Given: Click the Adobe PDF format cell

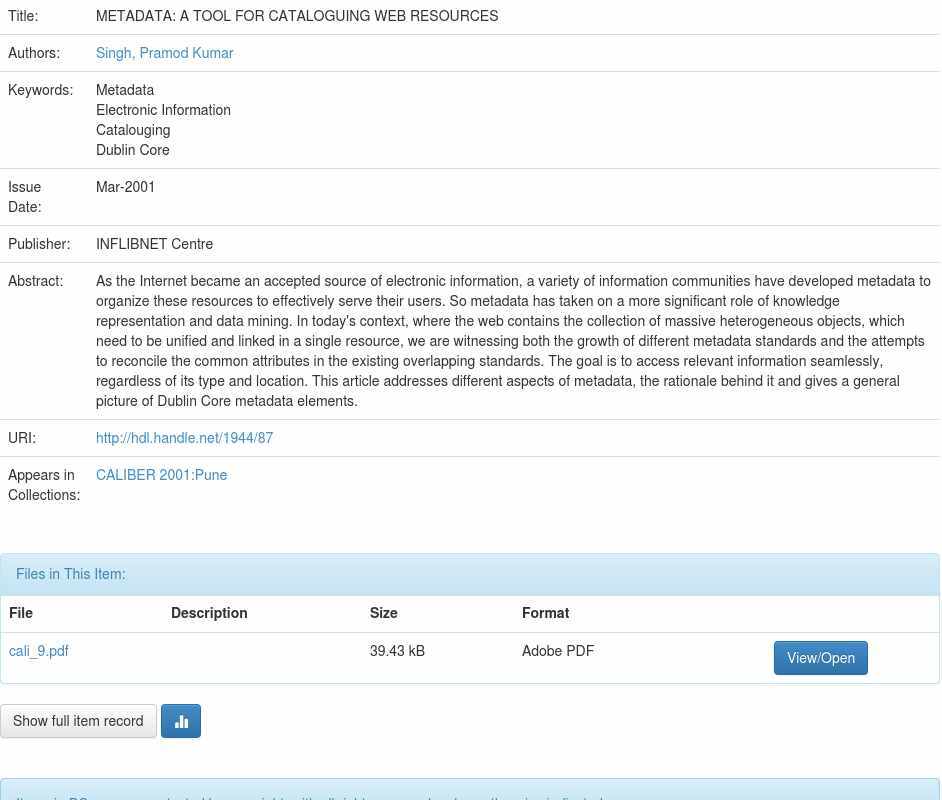Looking at the screenshot, I should pos(558,651).
